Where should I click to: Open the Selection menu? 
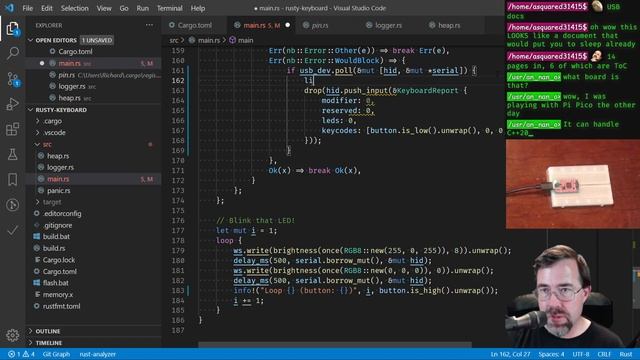(74, 8)
